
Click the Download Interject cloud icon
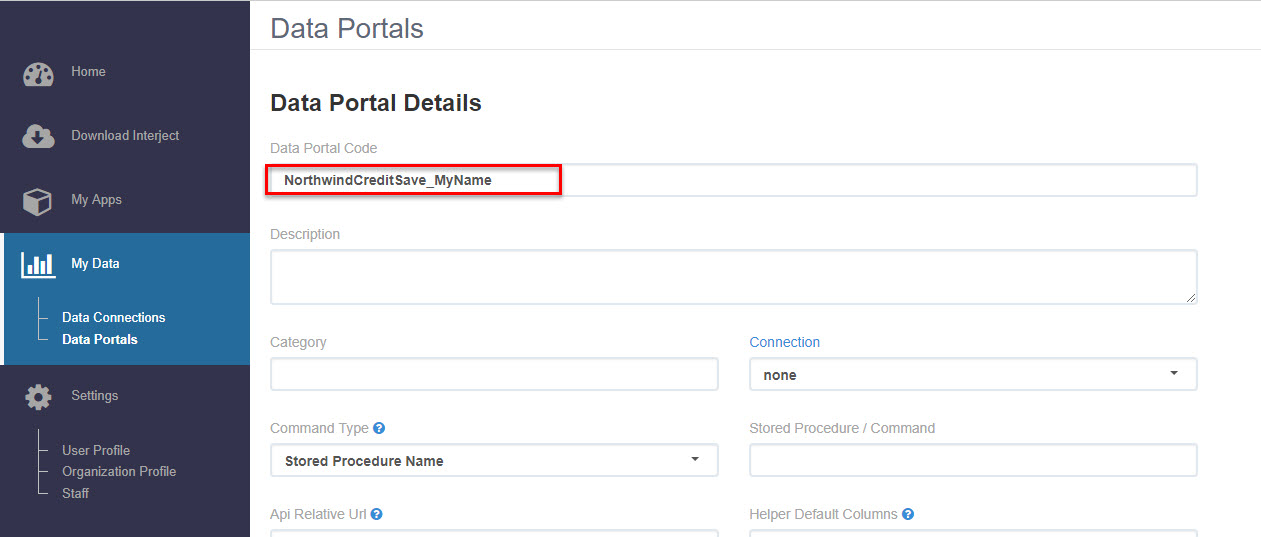(x=38, y=137)
